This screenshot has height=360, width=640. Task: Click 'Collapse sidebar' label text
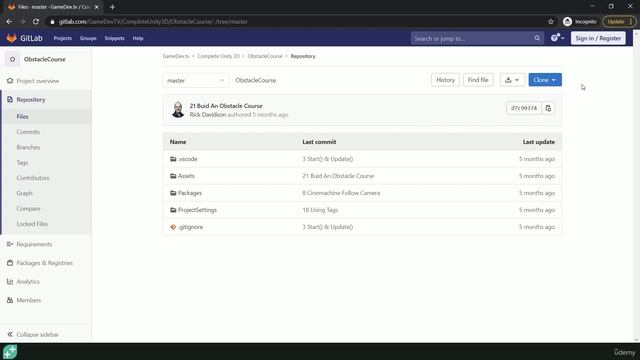coord(38,335)
